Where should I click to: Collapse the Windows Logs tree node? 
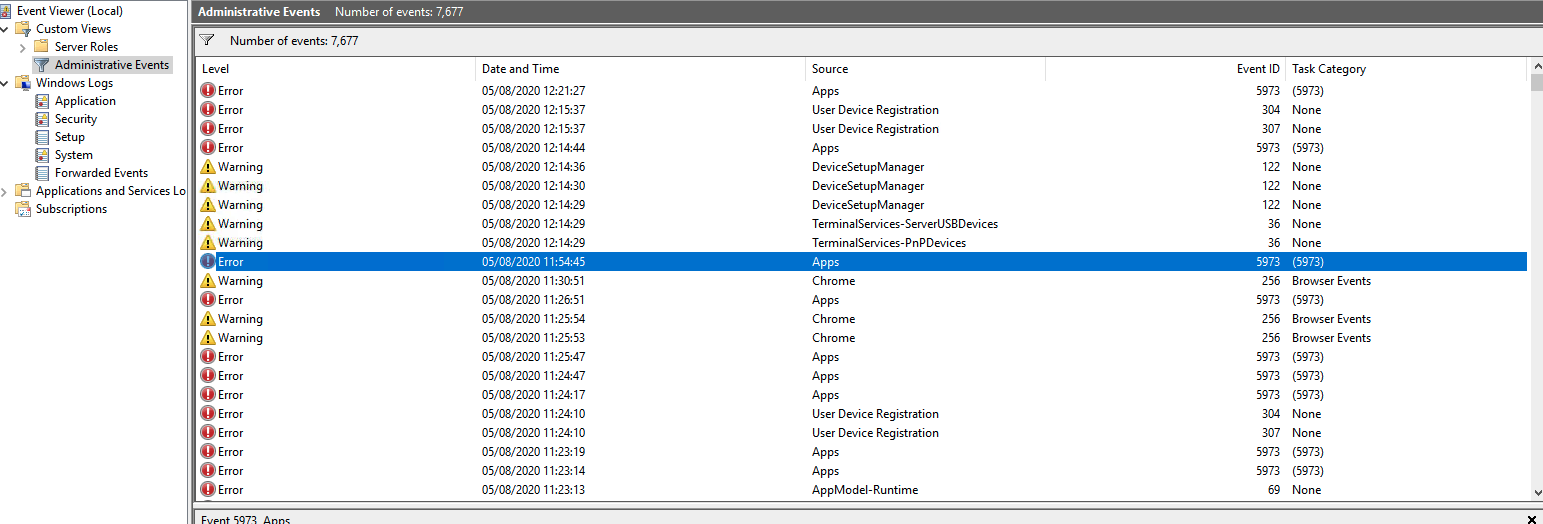click(x=4, y=83)
